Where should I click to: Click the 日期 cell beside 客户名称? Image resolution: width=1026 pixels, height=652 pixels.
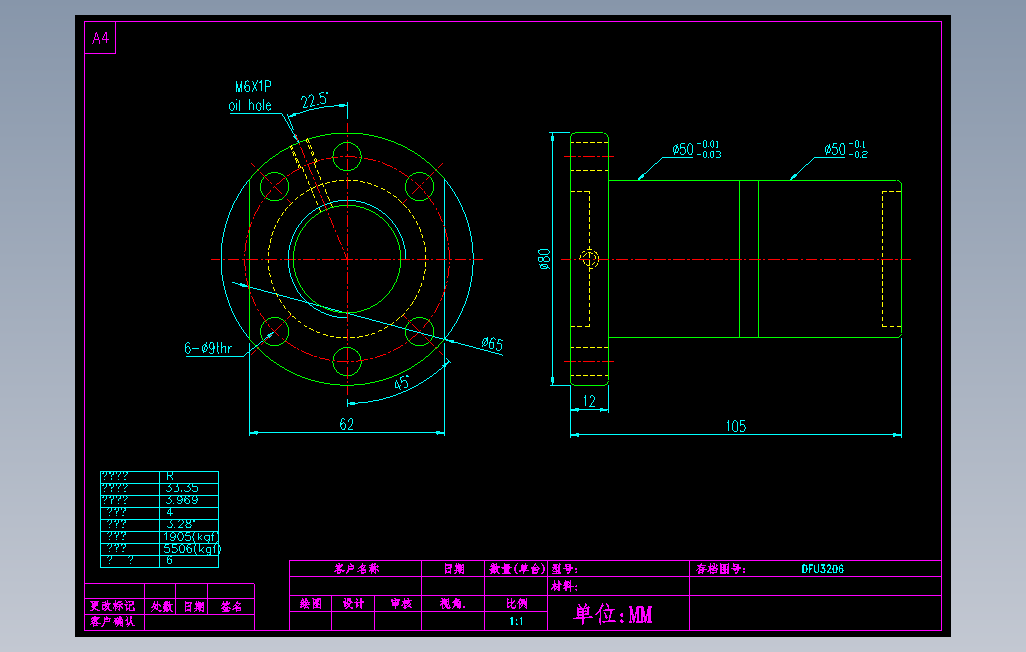453,569
